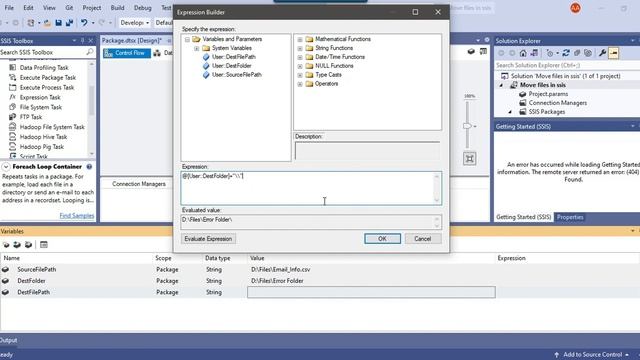
Task: Expand the System Variables folder
Action: click(197, 48)
